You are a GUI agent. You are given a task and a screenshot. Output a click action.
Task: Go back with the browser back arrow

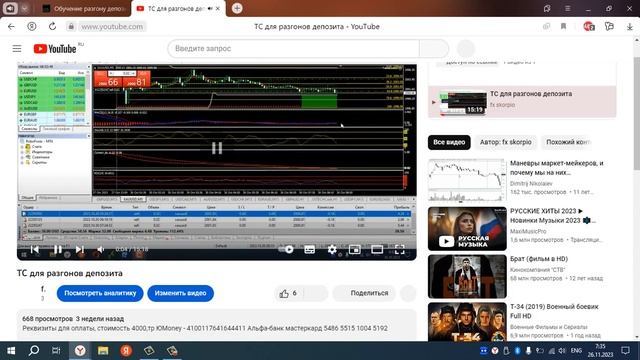coord(11,27)
